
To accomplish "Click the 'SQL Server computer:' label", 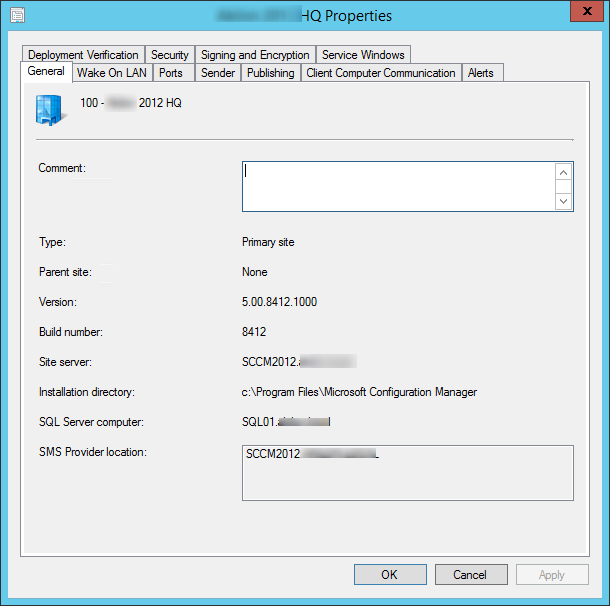I will click(x=91, y=422).
